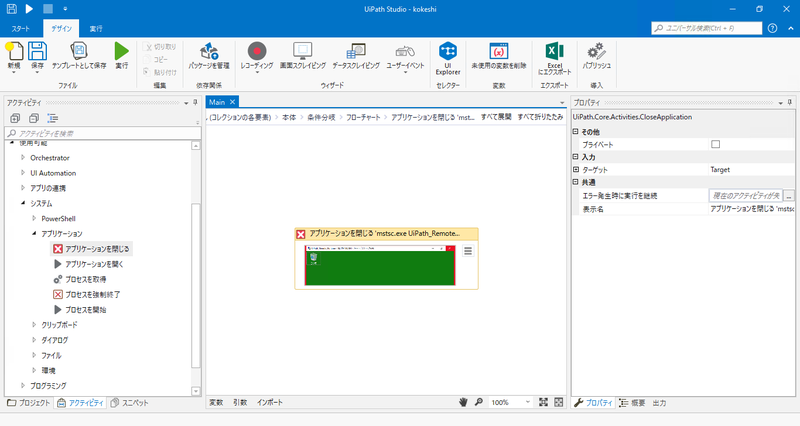Image resolution: width=800 pixels, height=426 pixels.
Task: Expand the Orchestrator category
Action: [x=23, y=158]
